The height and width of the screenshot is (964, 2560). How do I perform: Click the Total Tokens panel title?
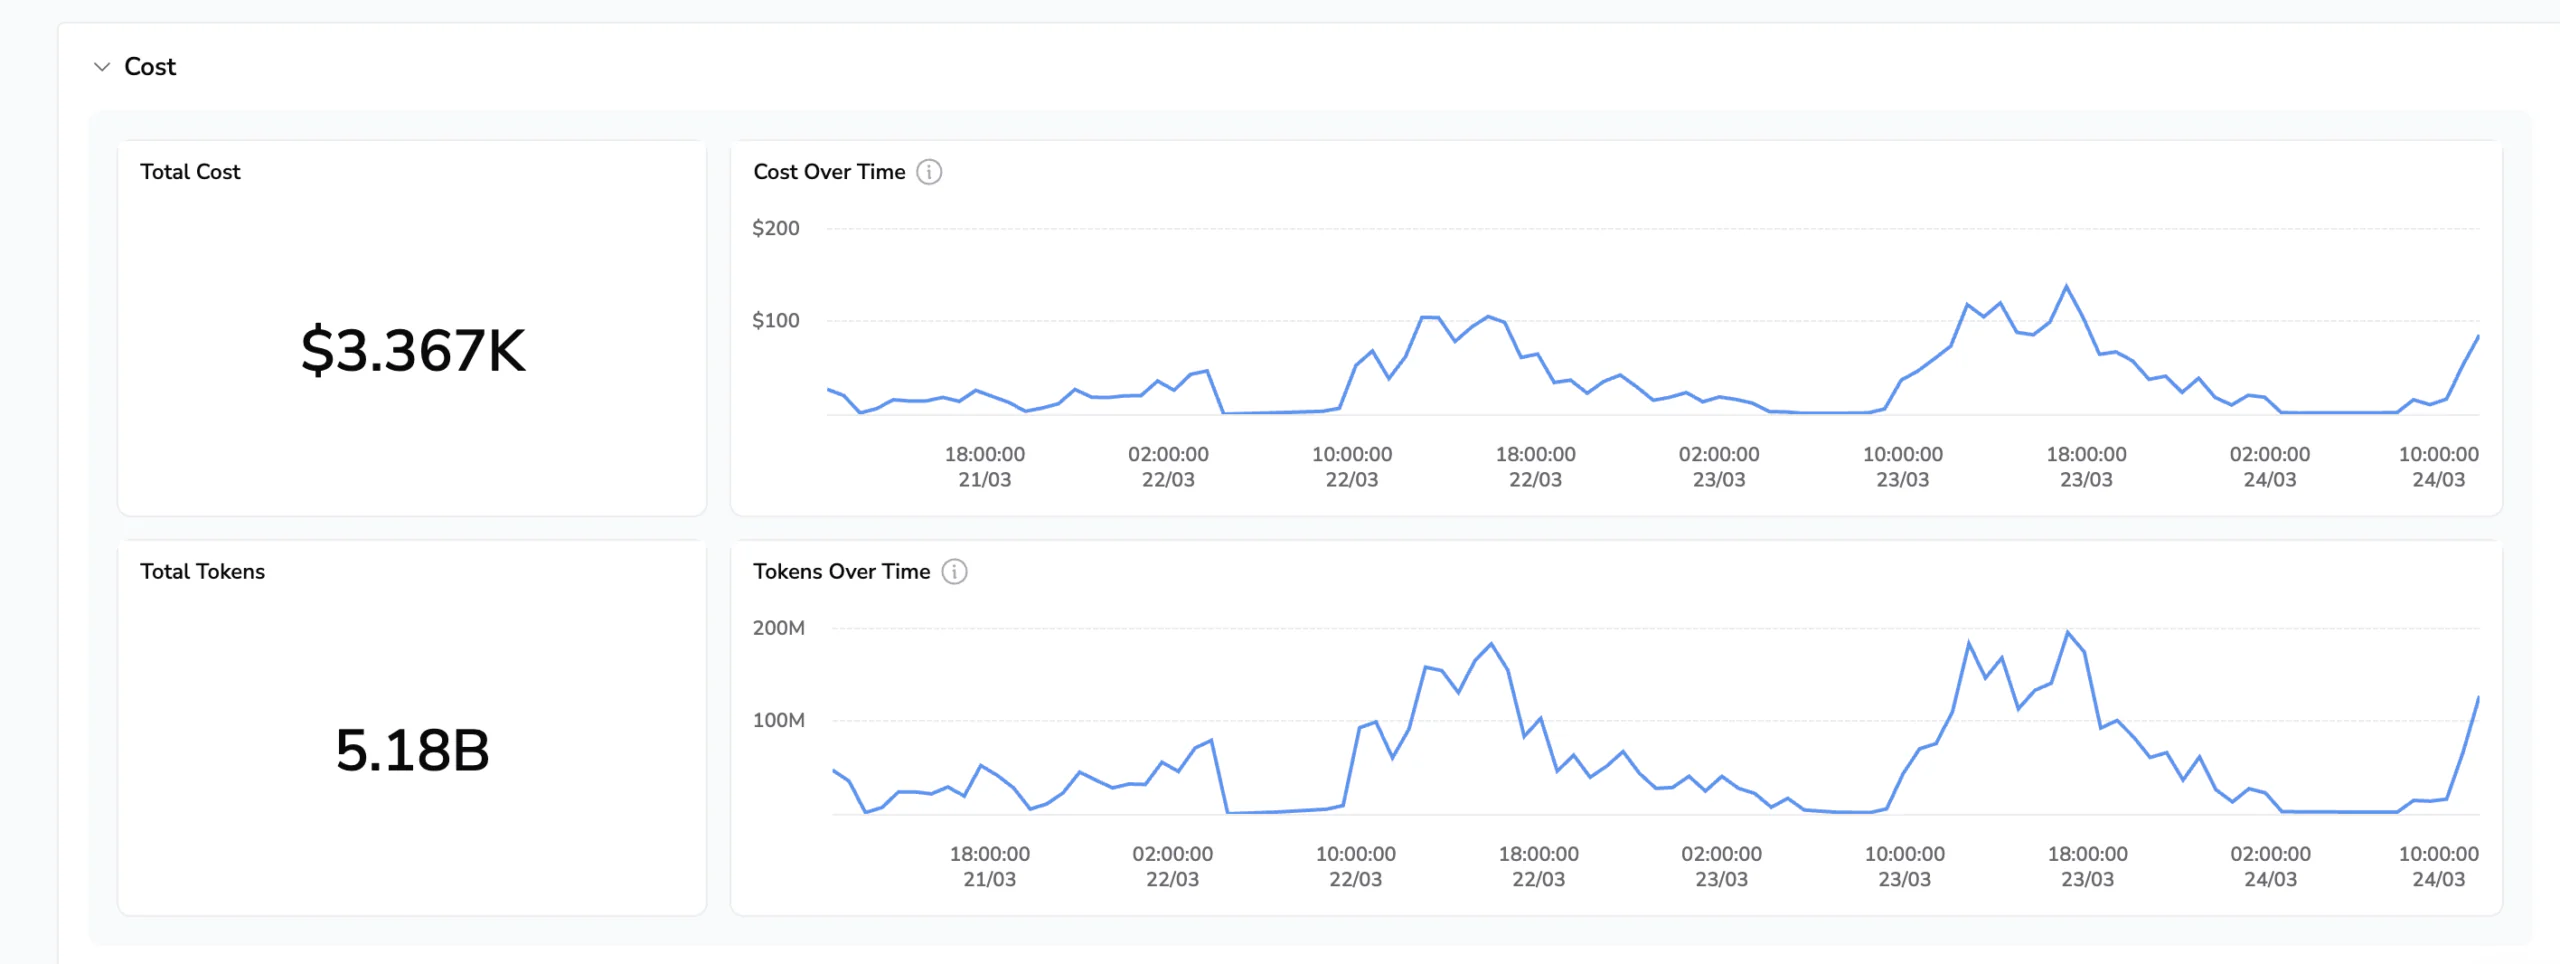[x=202, y=572]
